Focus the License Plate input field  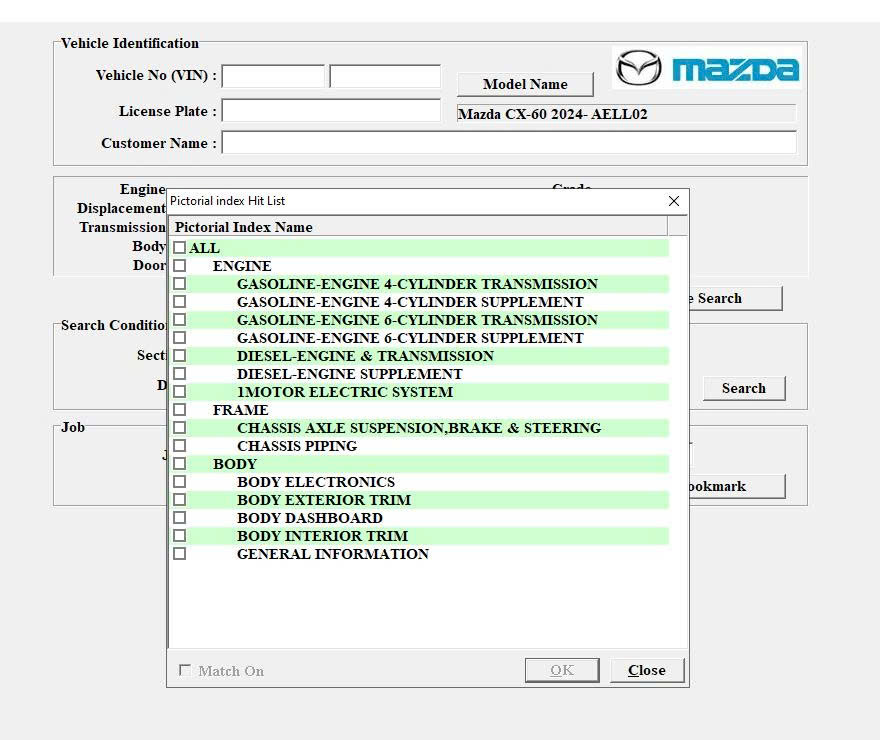click(331, 111)
